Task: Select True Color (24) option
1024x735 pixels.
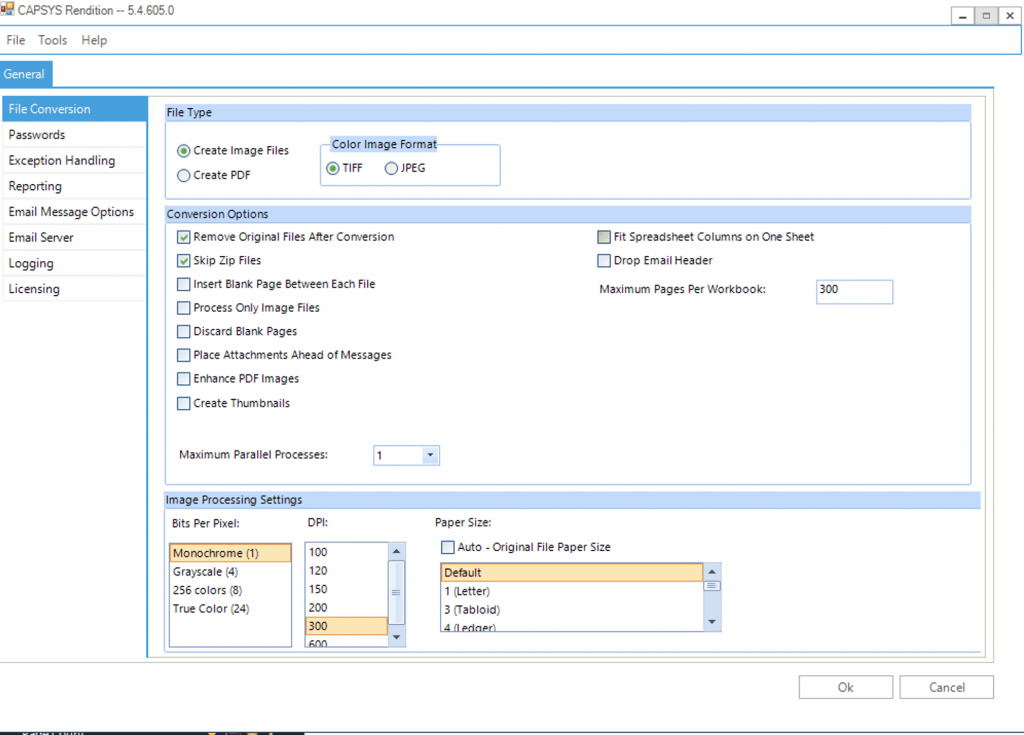Action: [230, 608]
